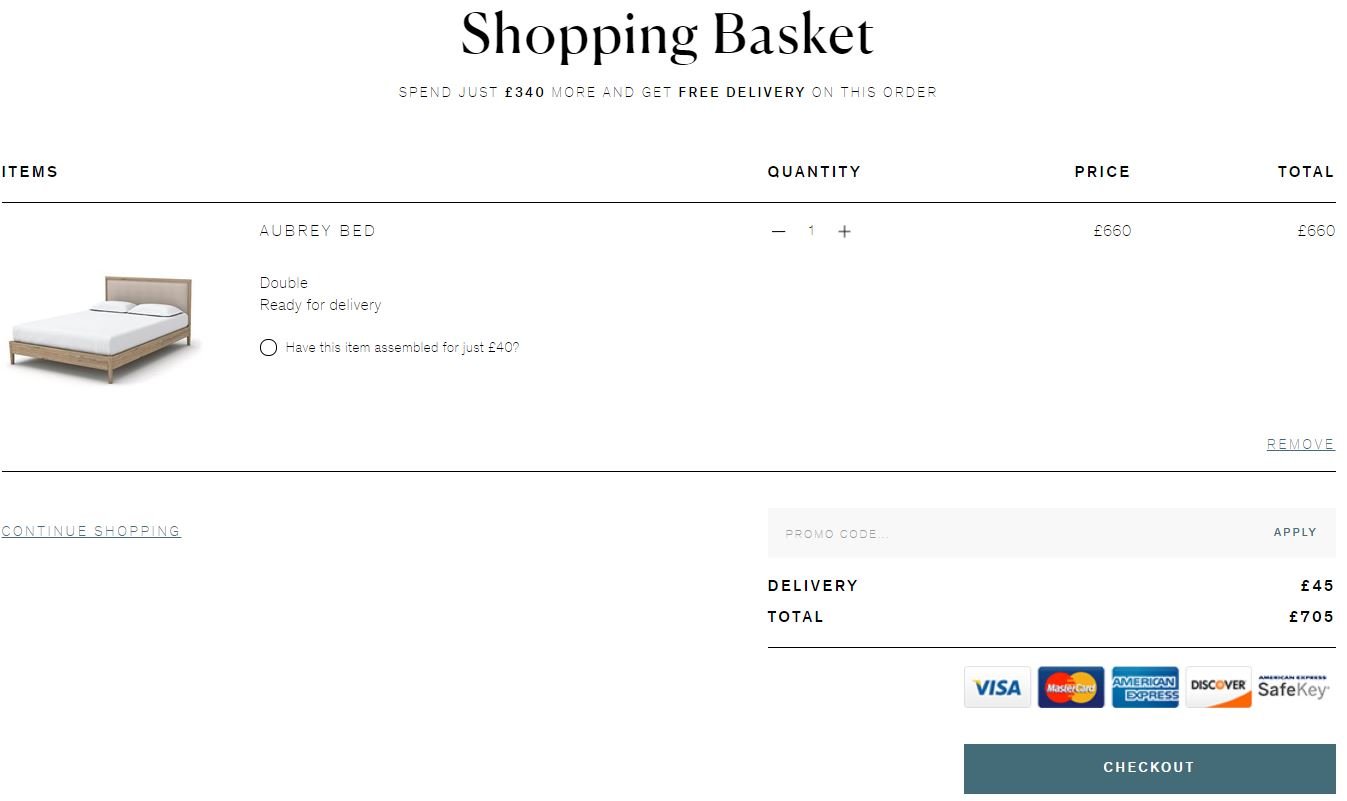Decrease Aubrey Bed quantity with minus icon

[778, 231]
